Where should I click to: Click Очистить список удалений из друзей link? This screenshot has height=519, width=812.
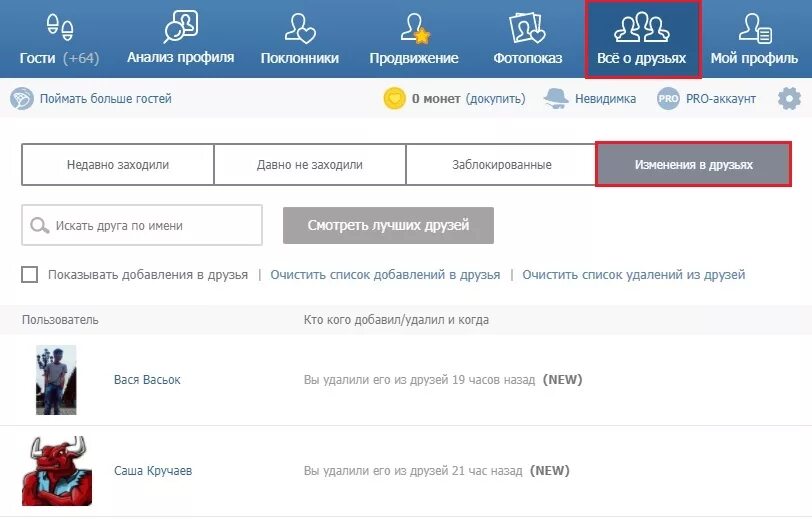(x=633, y=275)
